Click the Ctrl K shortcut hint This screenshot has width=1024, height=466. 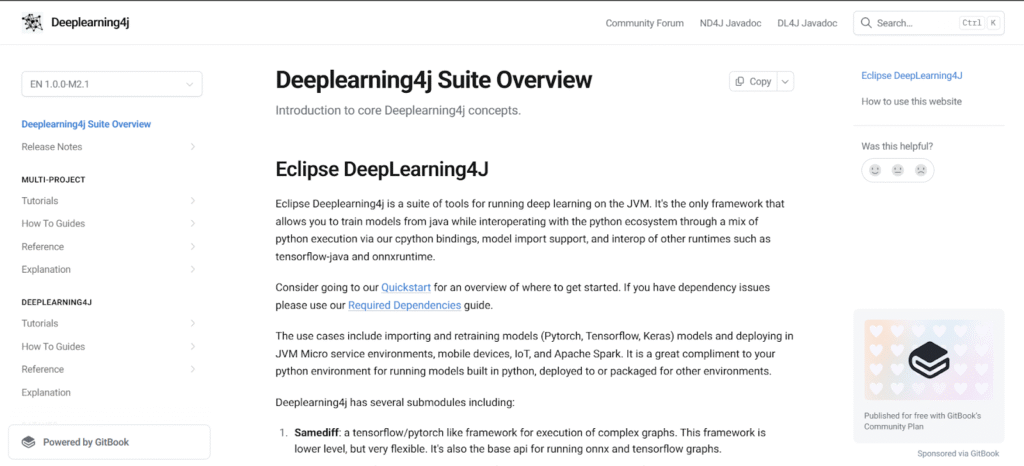coord(980,23)
